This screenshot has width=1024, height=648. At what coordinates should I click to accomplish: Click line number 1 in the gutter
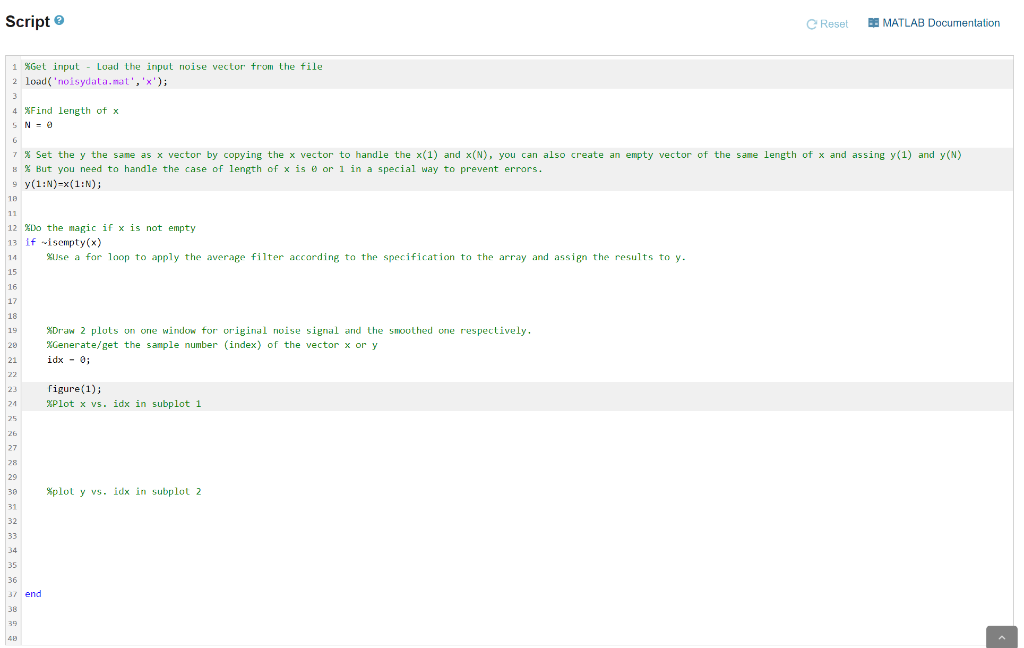13,66
